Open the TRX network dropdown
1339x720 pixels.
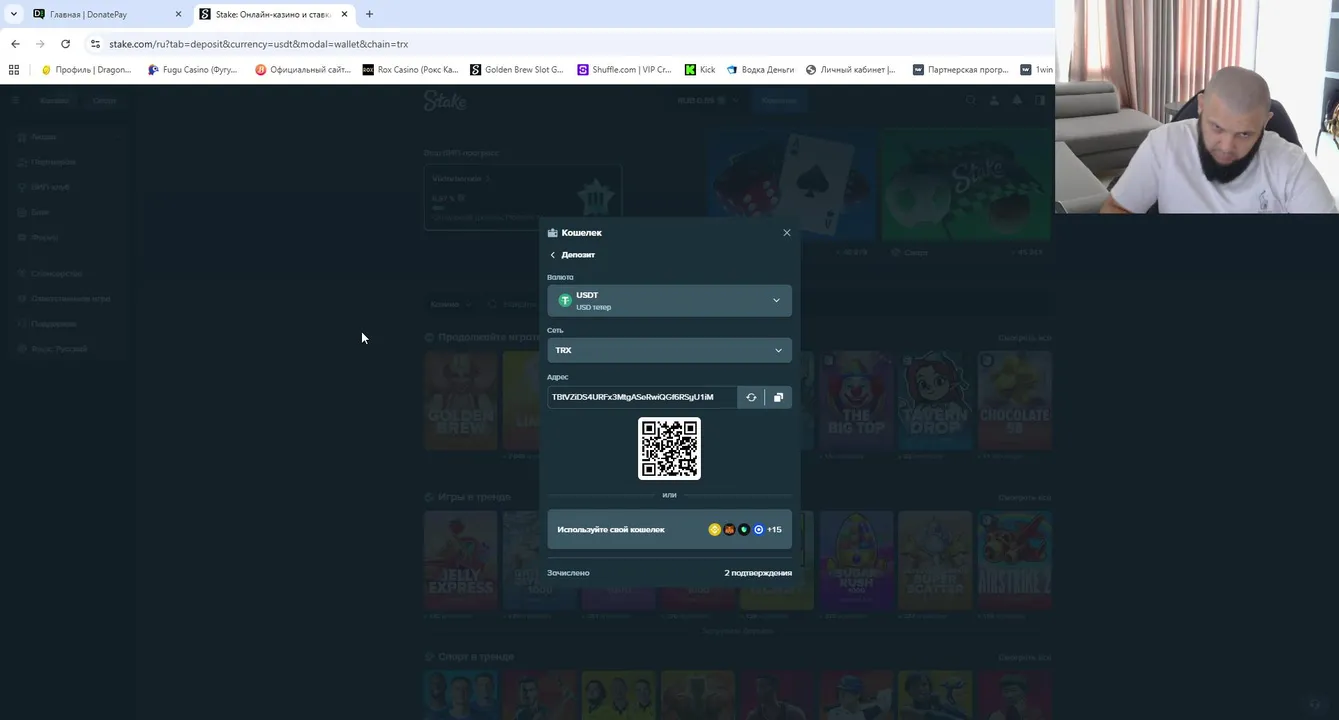click(x=669, y=350)
